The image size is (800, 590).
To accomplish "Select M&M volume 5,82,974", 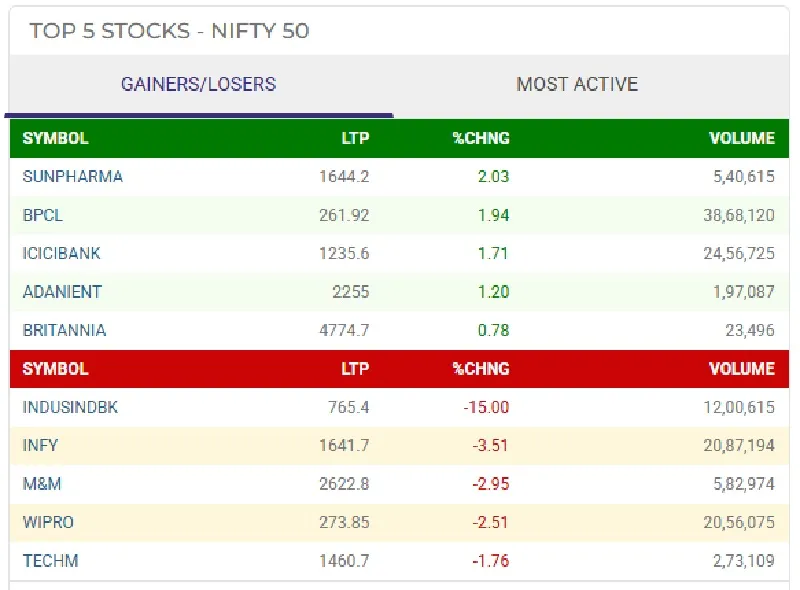I will tap(744, 484).
